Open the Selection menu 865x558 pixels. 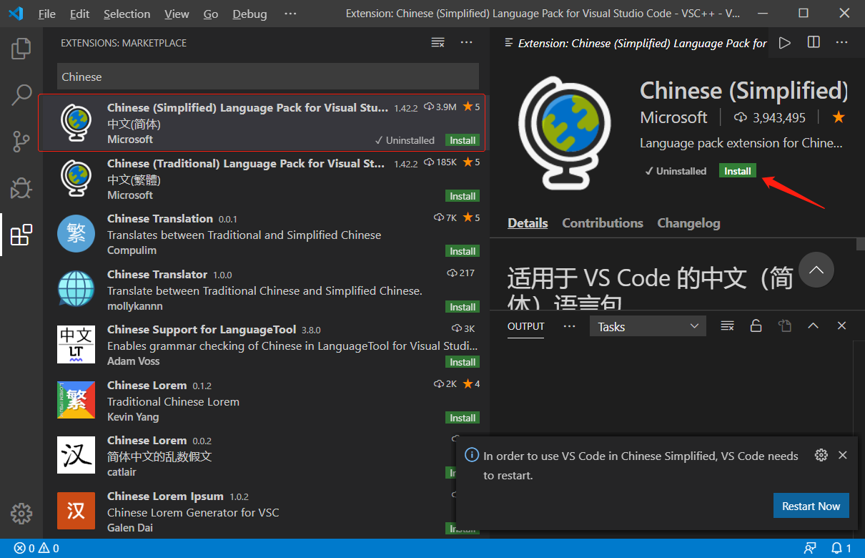pos(127,14)
